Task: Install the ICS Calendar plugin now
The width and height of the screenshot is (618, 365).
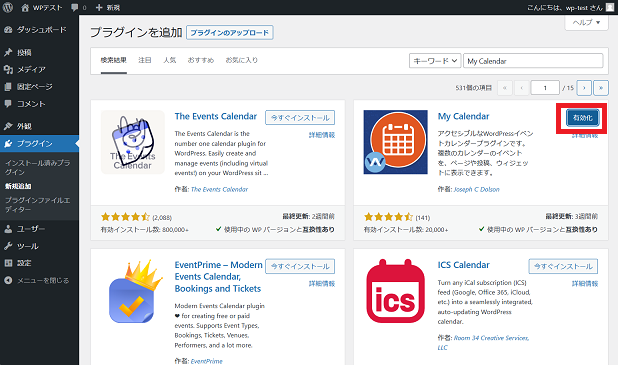Action: [563, 266]
